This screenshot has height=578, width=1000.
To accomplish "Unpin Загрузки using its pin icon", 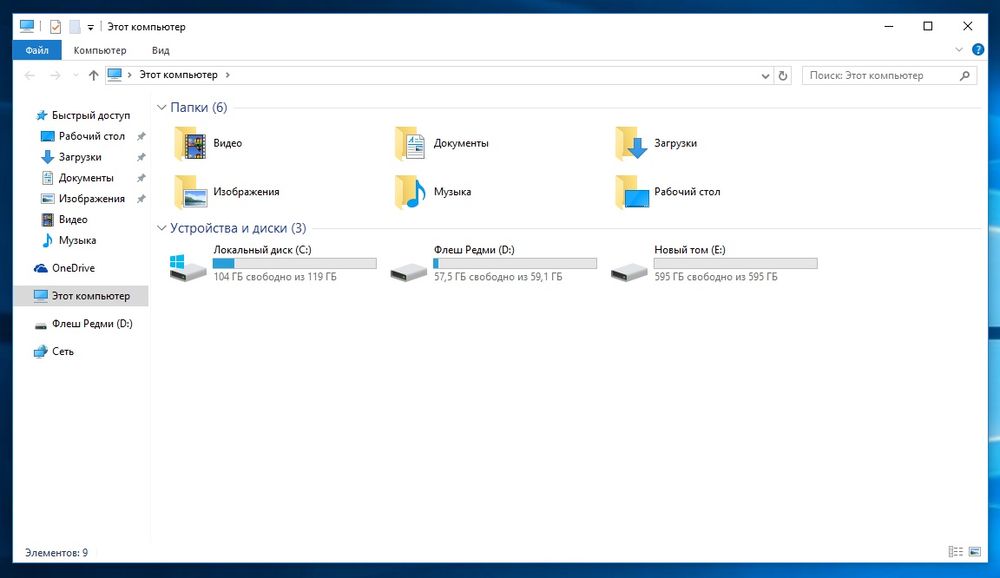I will [142, 157].
